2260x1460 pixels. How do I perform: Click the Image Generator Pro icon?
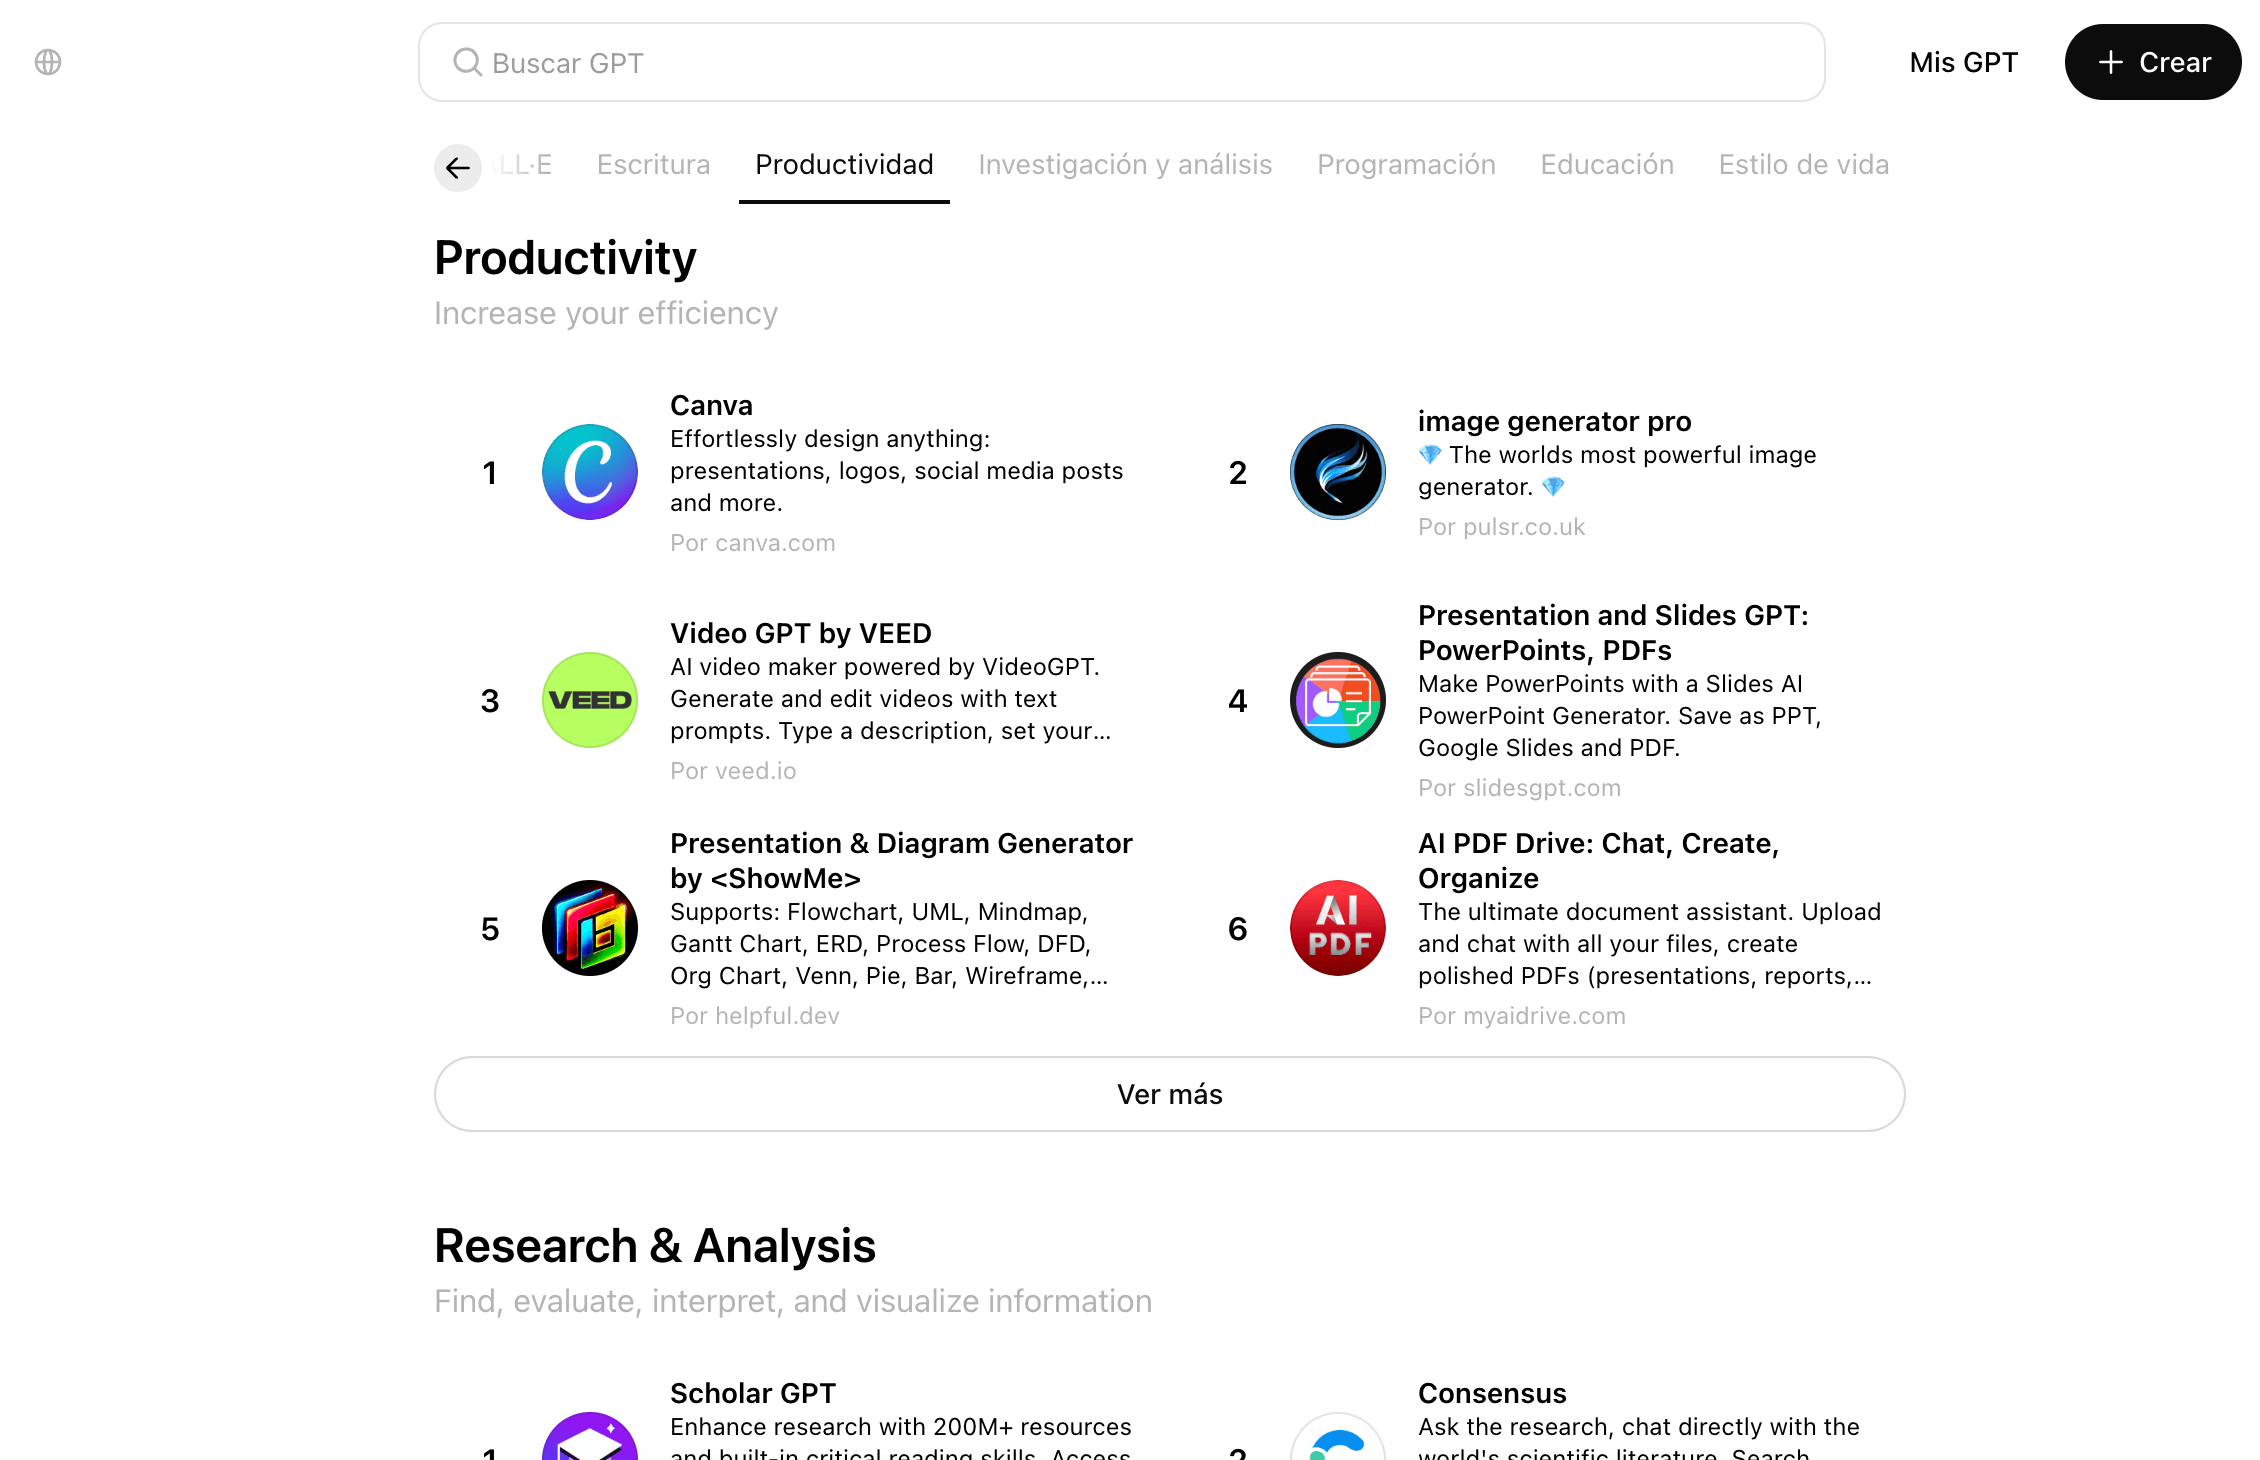tap(1338, 473)
